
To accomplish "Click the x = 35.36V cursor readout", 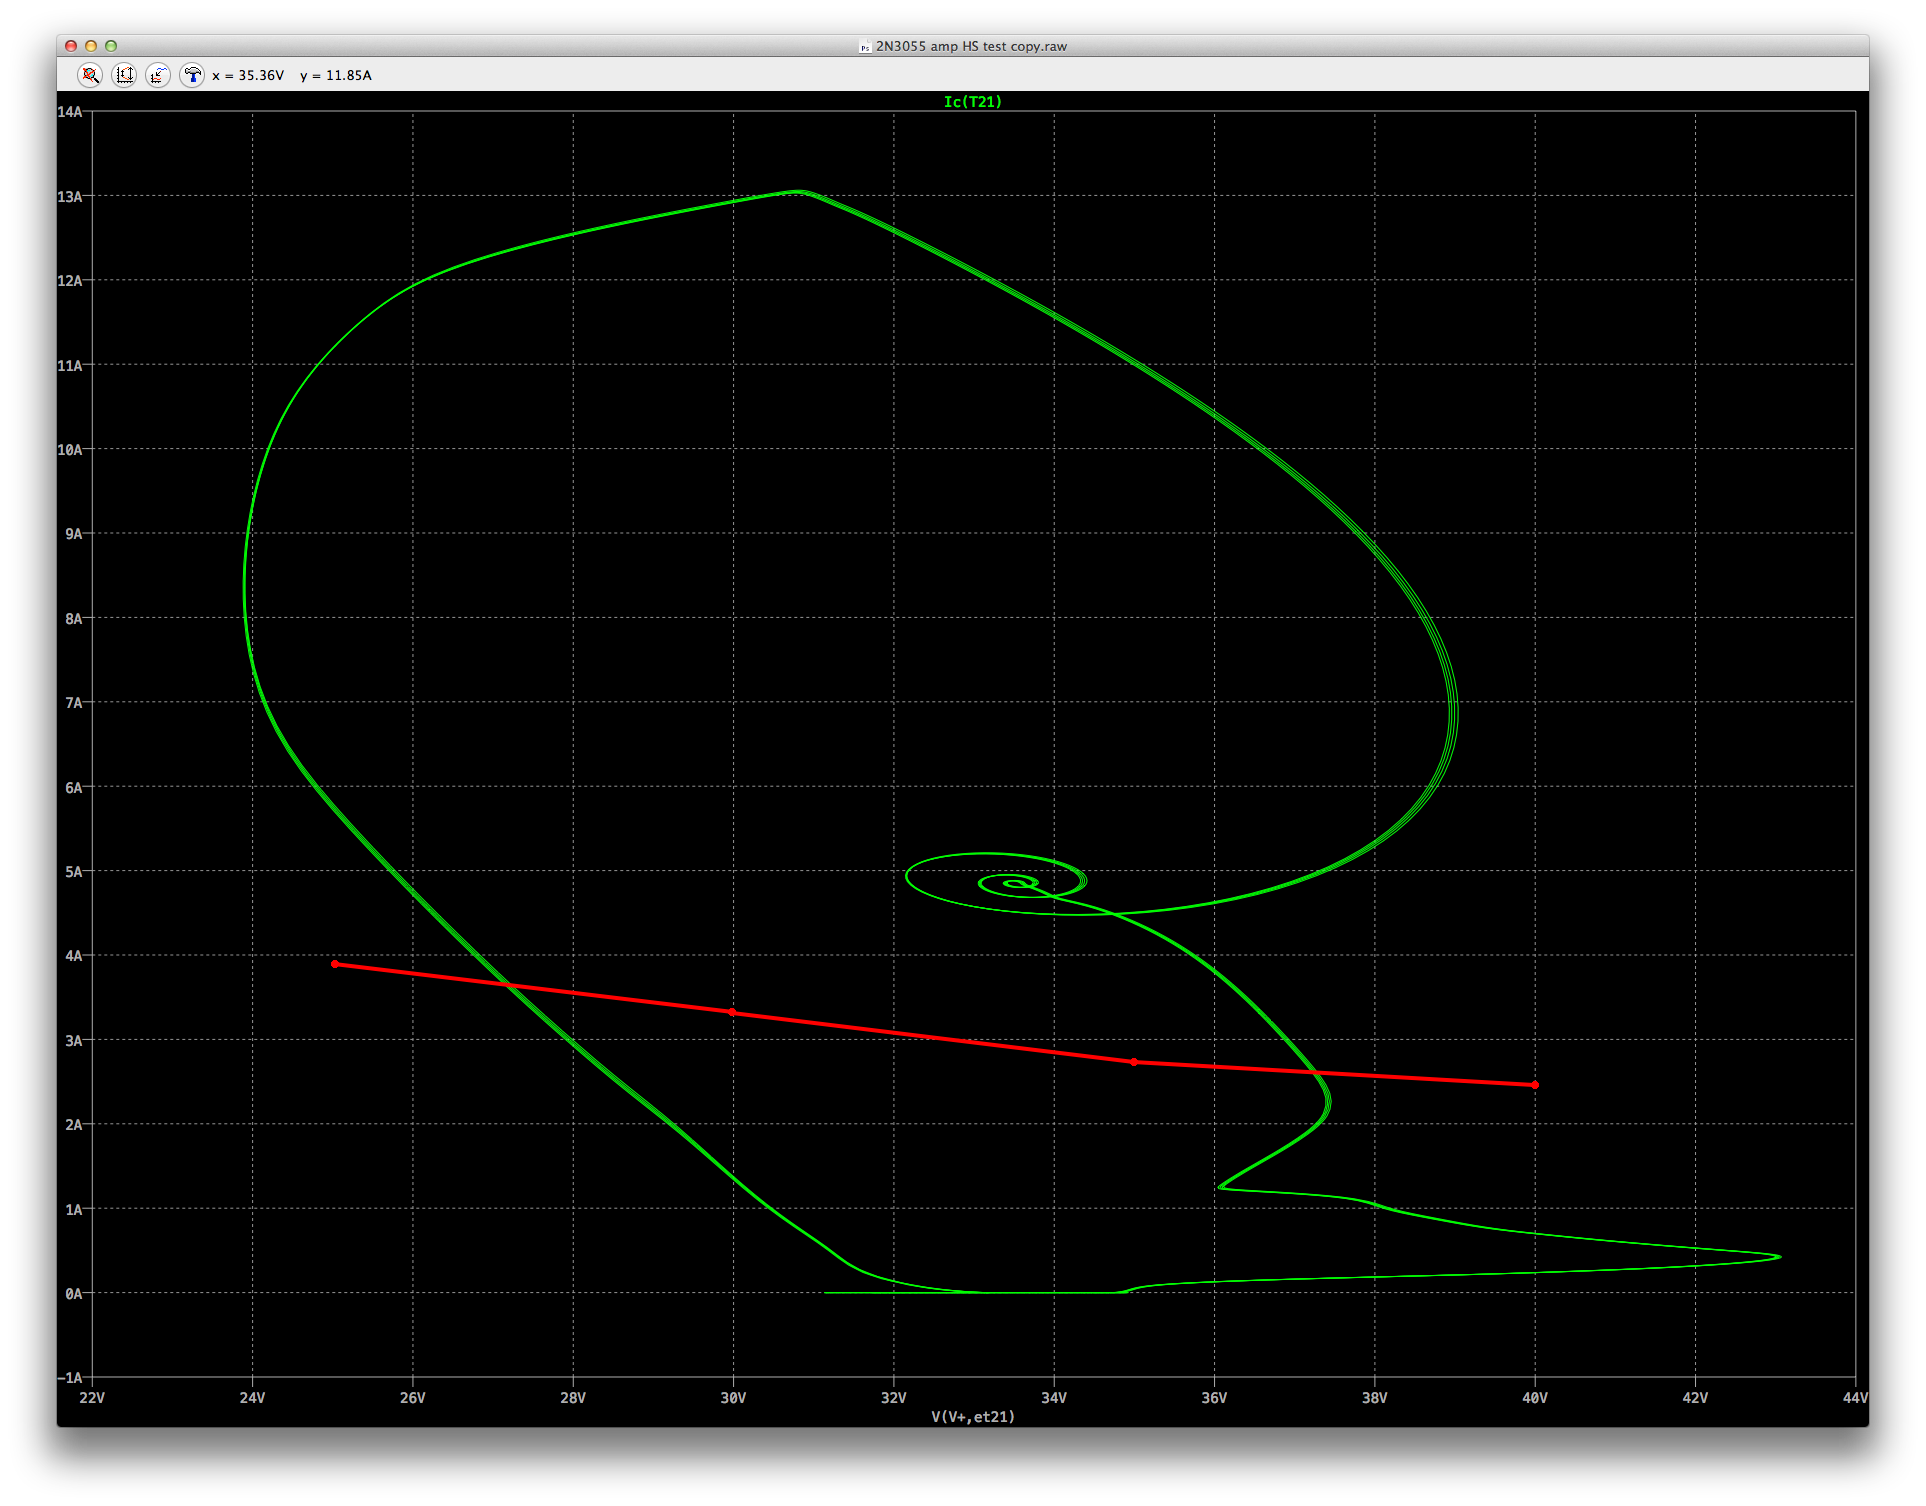I will 248,75.
